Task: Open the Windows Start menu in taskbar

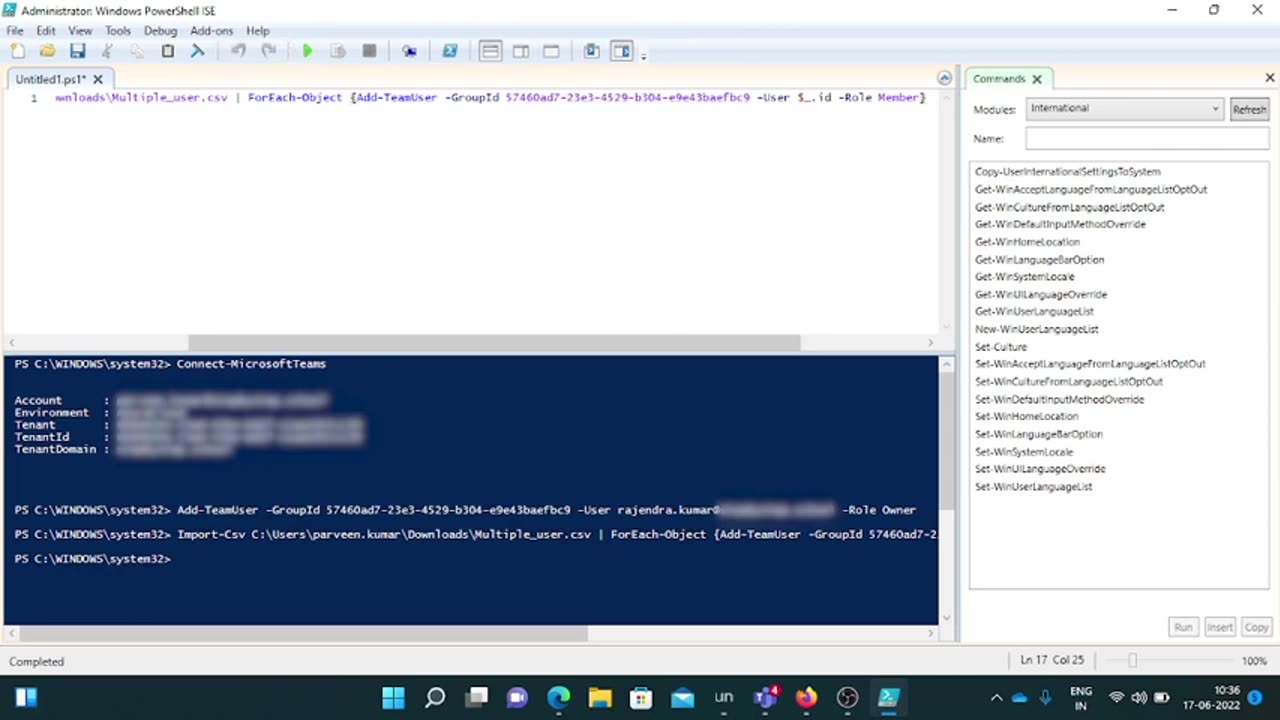Action: [x=393, y=698]
